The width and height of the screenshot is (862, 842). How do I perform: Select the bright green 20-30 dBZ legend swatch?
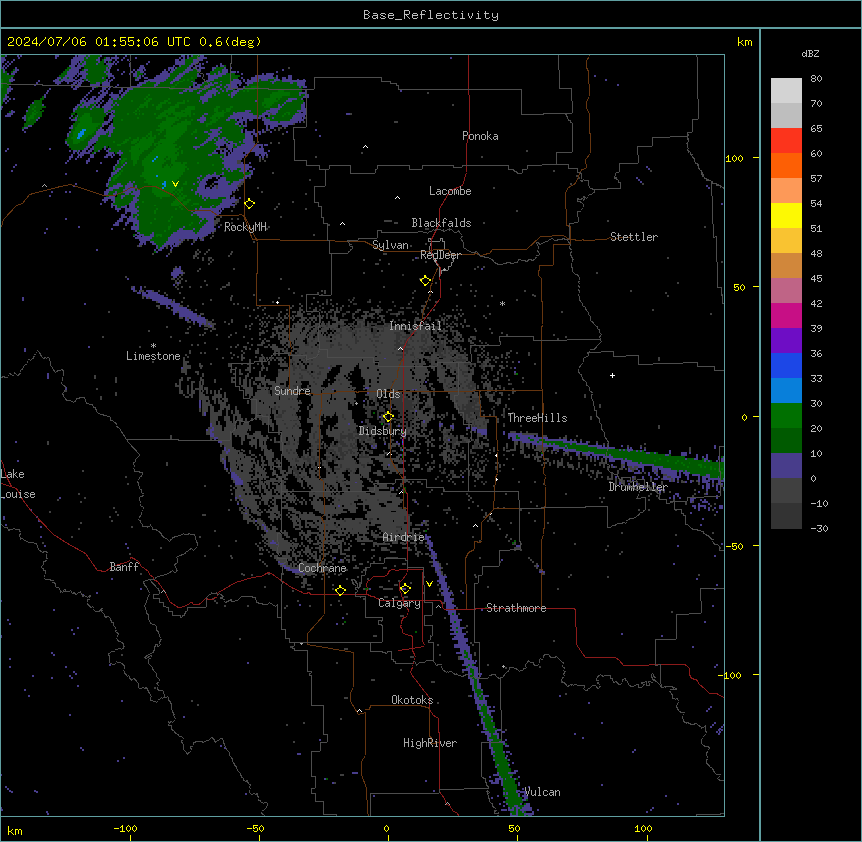786,416
